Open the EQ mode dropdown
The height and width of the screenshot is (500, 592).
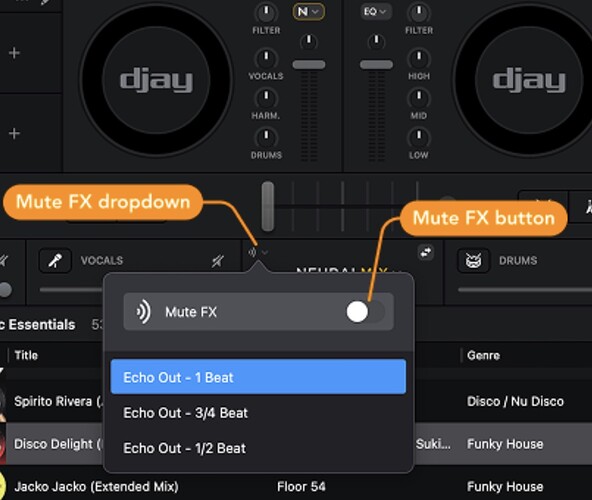pos(375,12)
